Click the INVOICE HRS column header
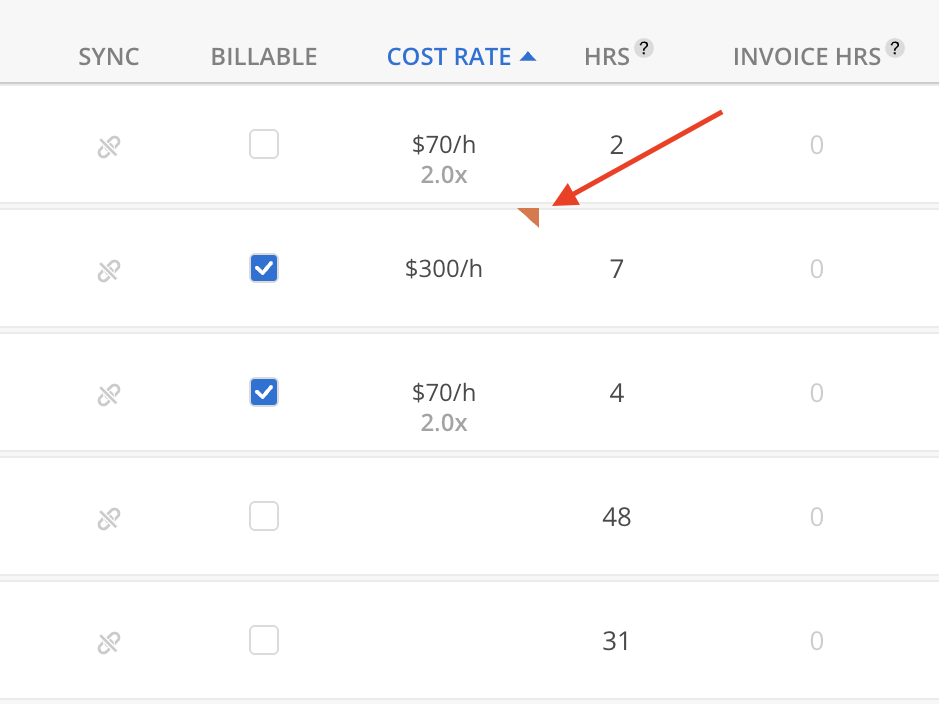 806,57
